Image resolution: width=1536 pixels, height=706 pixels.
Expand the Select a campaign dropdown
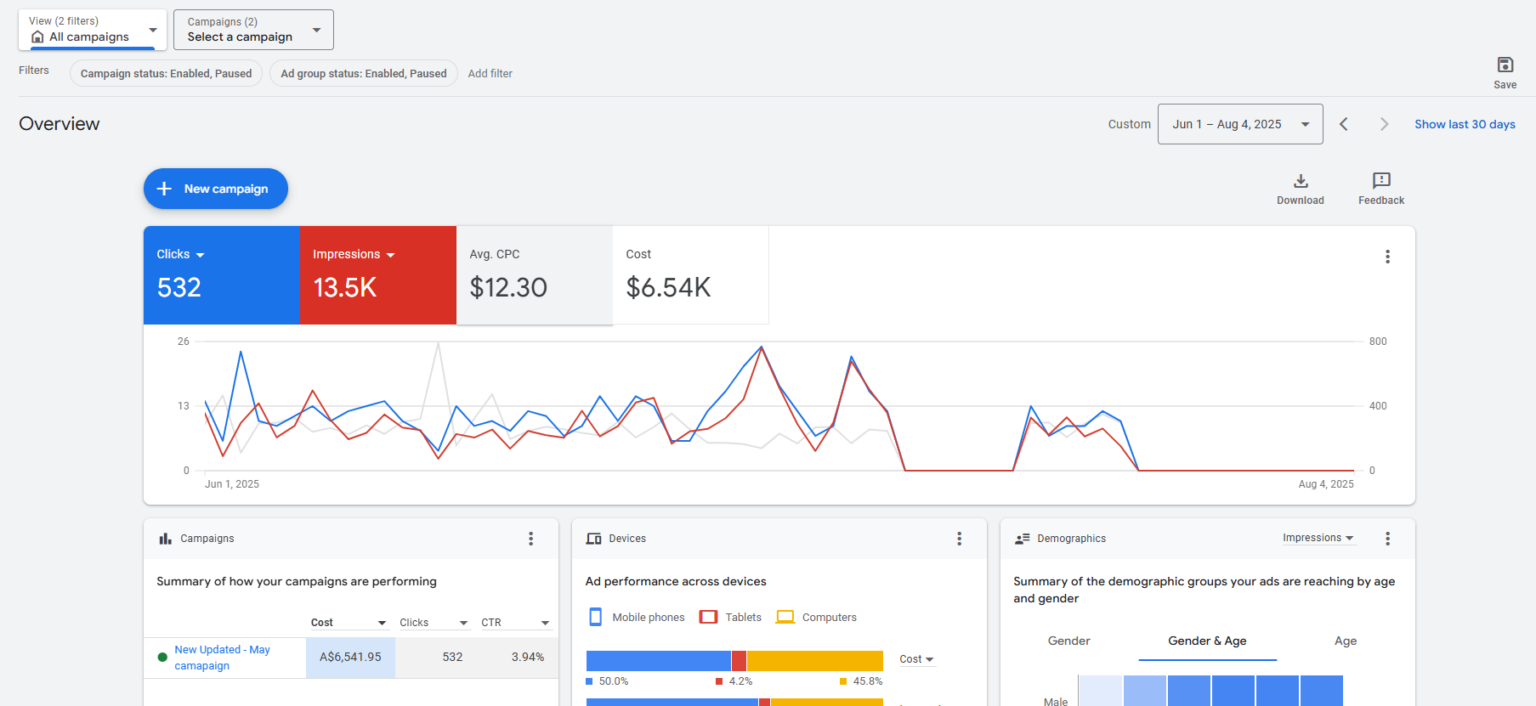click(x=253, y=30)
